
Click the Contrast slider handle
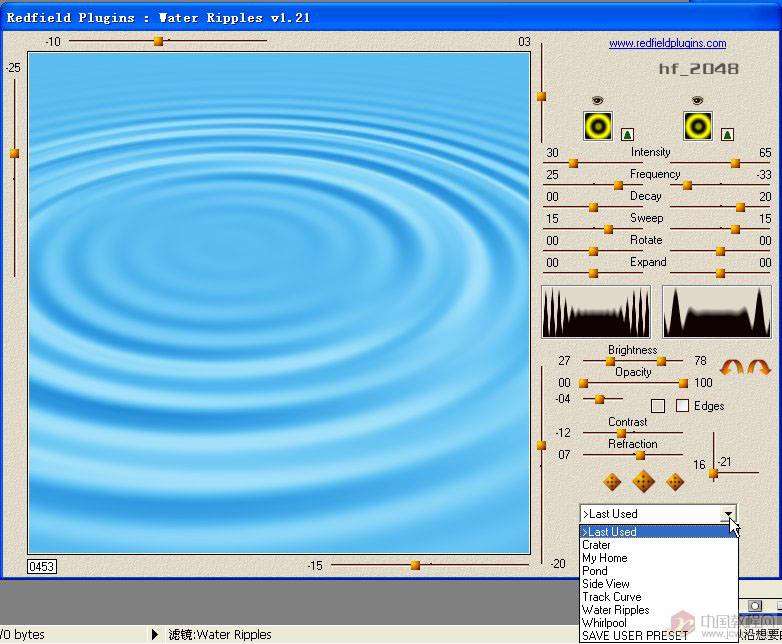(x=621, y=433)
